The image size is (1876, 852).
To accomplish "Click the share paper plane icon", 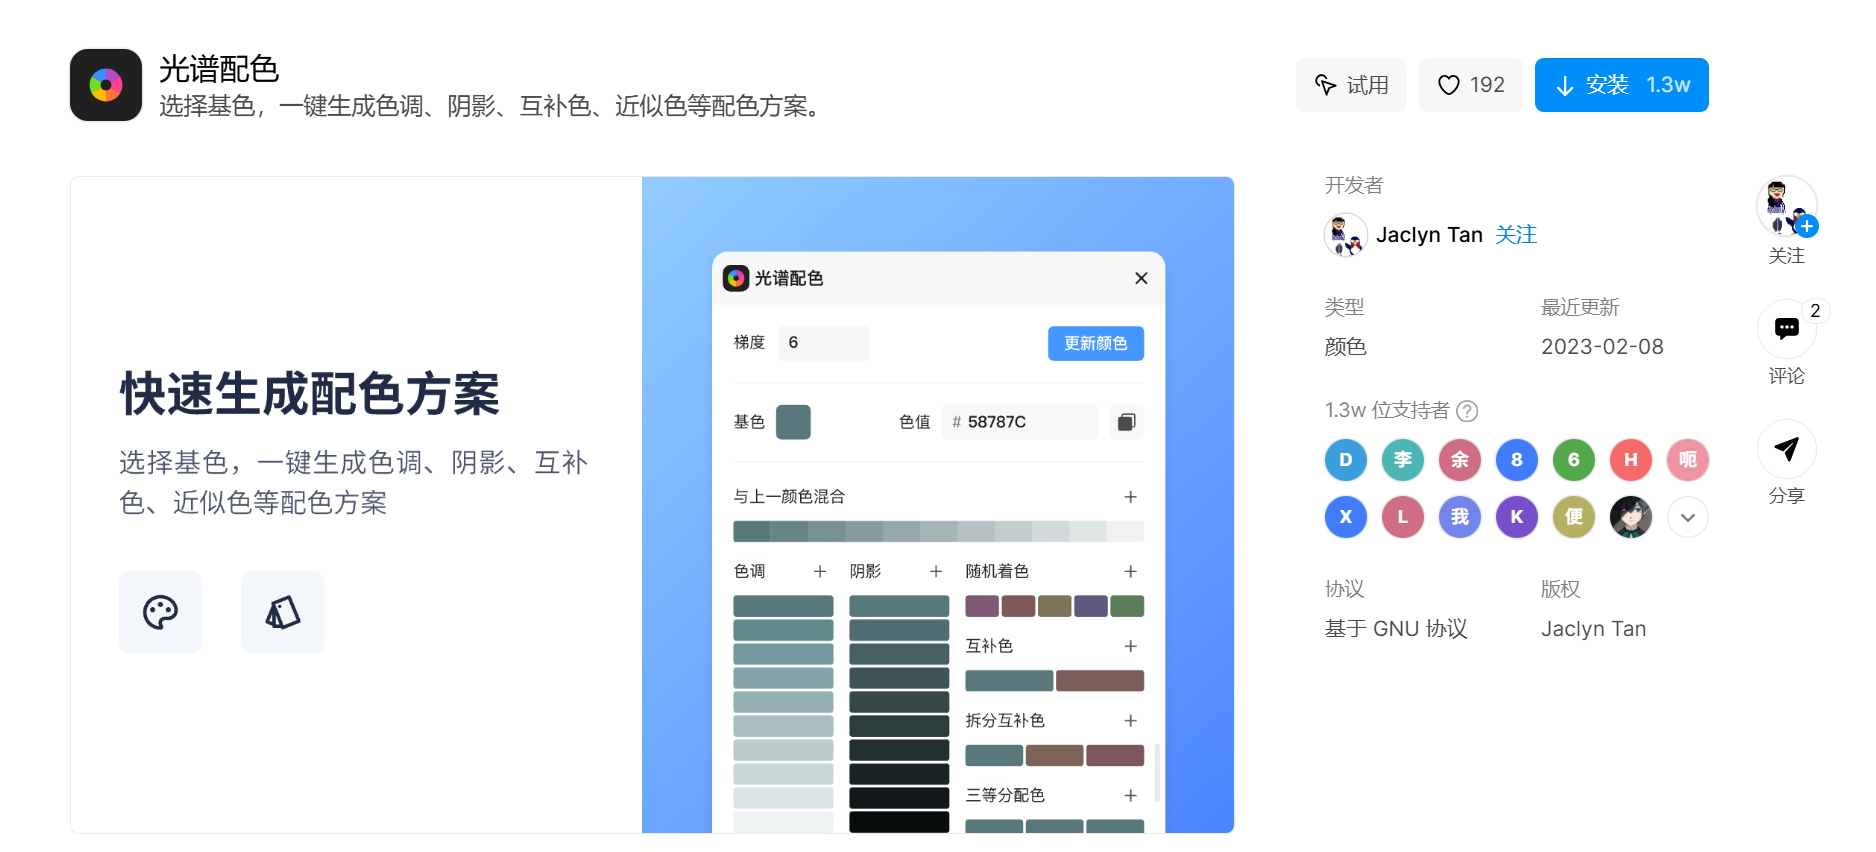I will [x=1786, y=449].
